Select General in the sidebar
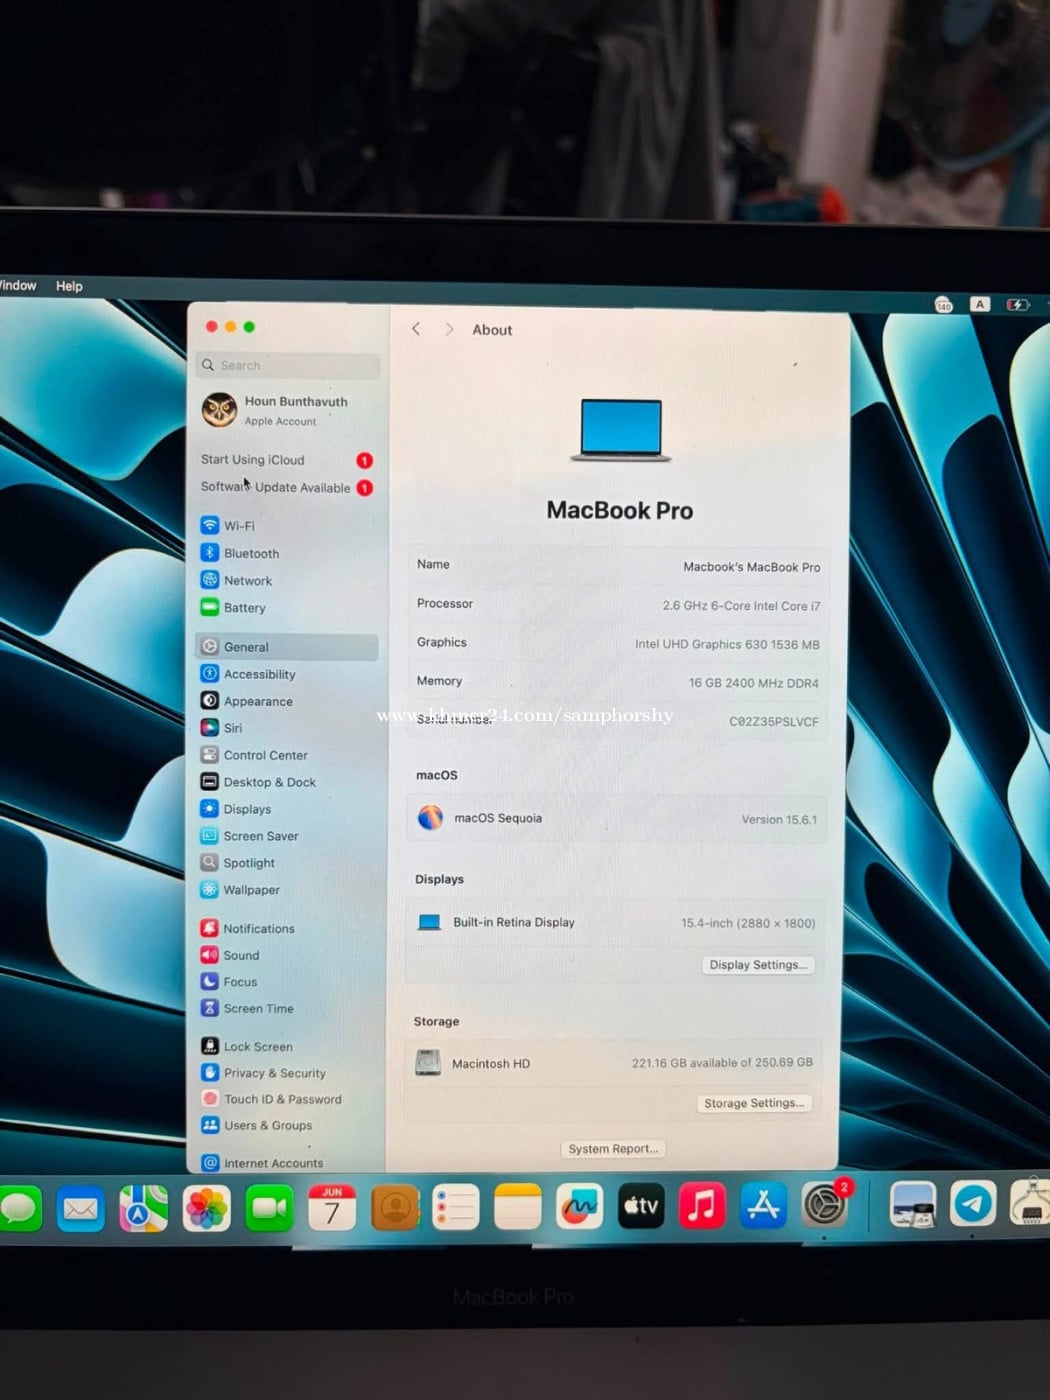1050x1400 pixels. tap(287, 647)
